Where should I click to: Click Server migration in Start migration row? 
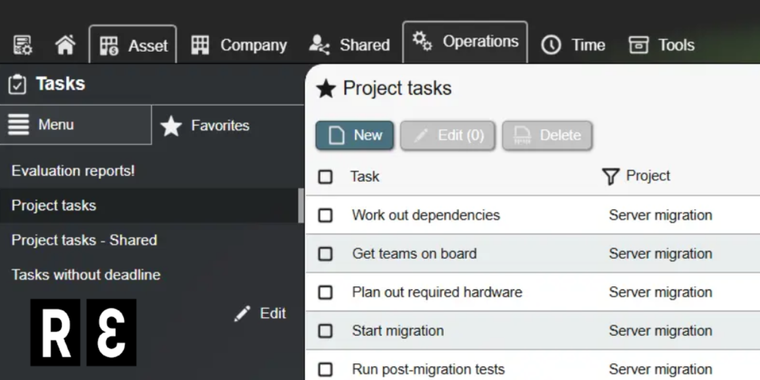(x=661, y=331)
